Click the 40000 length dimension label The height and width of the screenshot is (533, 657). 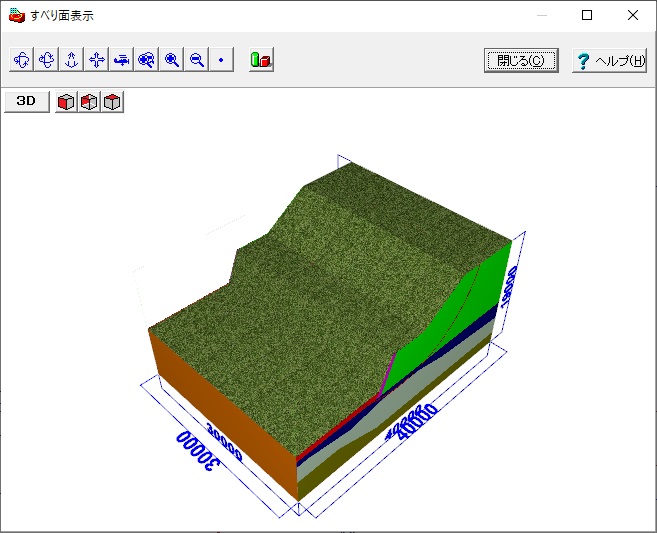tap(417, 421)
